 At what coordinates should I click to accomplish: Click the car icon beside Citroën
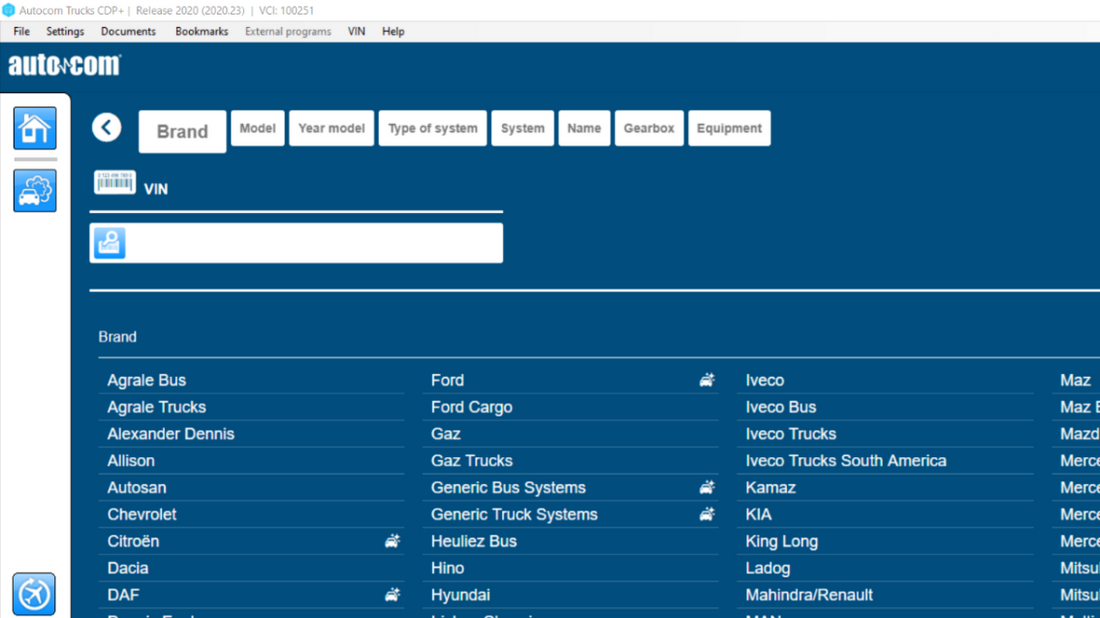tap(392, 541)
